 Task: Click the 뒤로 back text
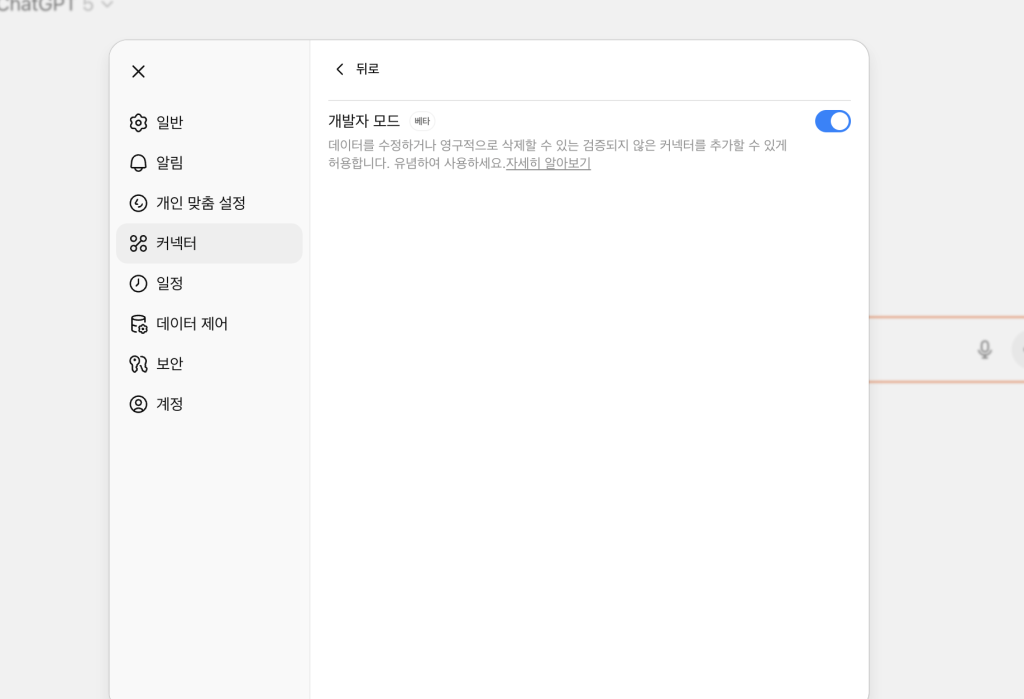coord(368,69)
